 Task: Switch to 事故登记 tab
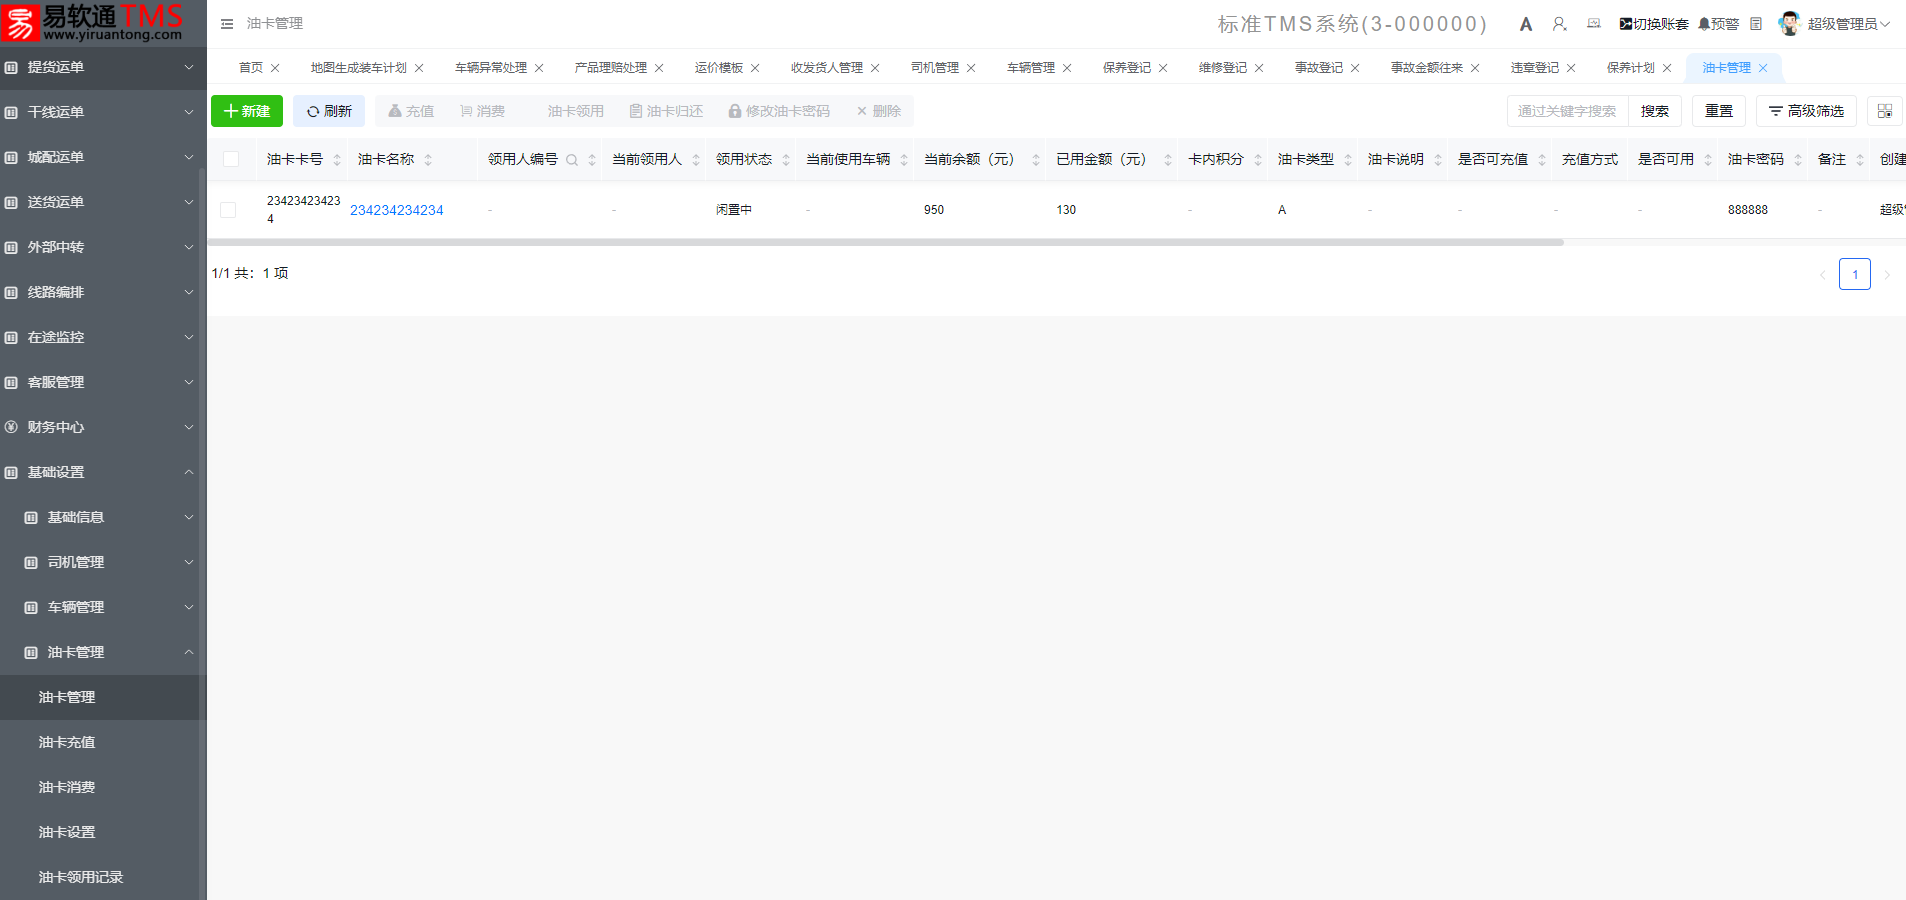[1318, 68]
